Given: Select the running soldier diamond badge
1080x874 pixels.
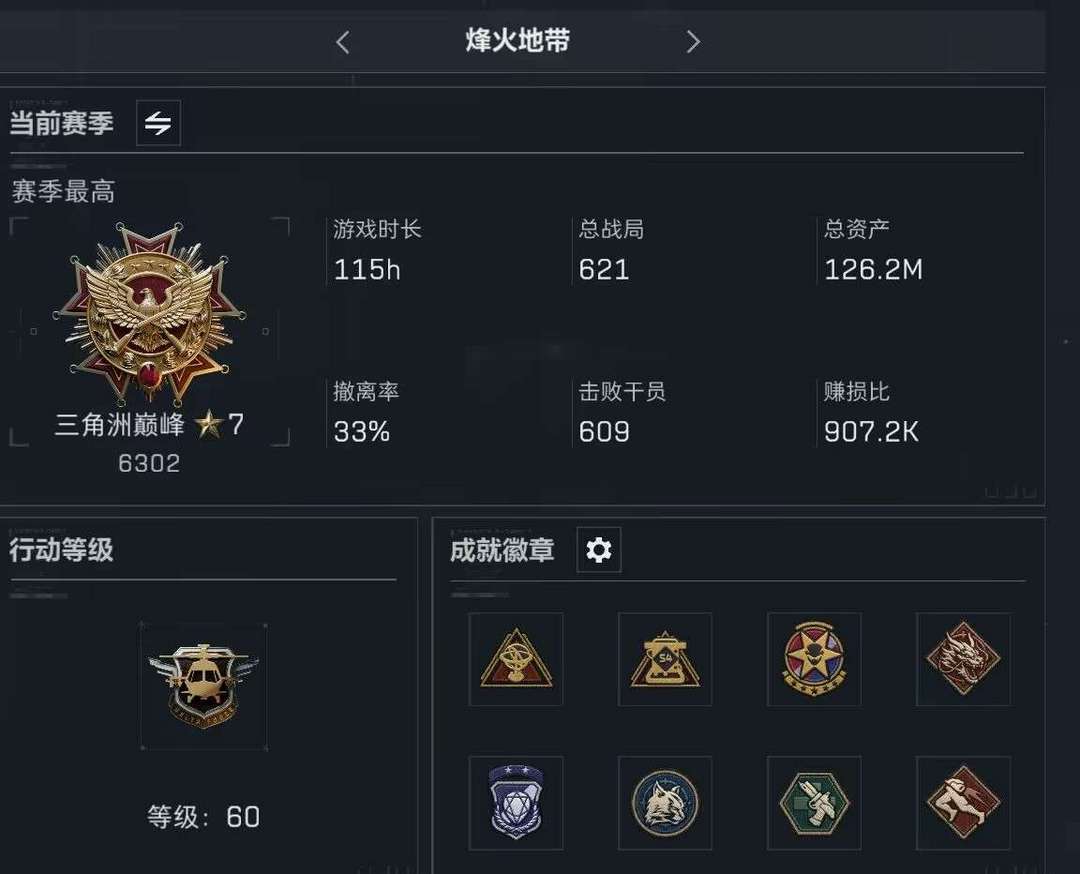Looking at the screenshot, I should (964, 803).
